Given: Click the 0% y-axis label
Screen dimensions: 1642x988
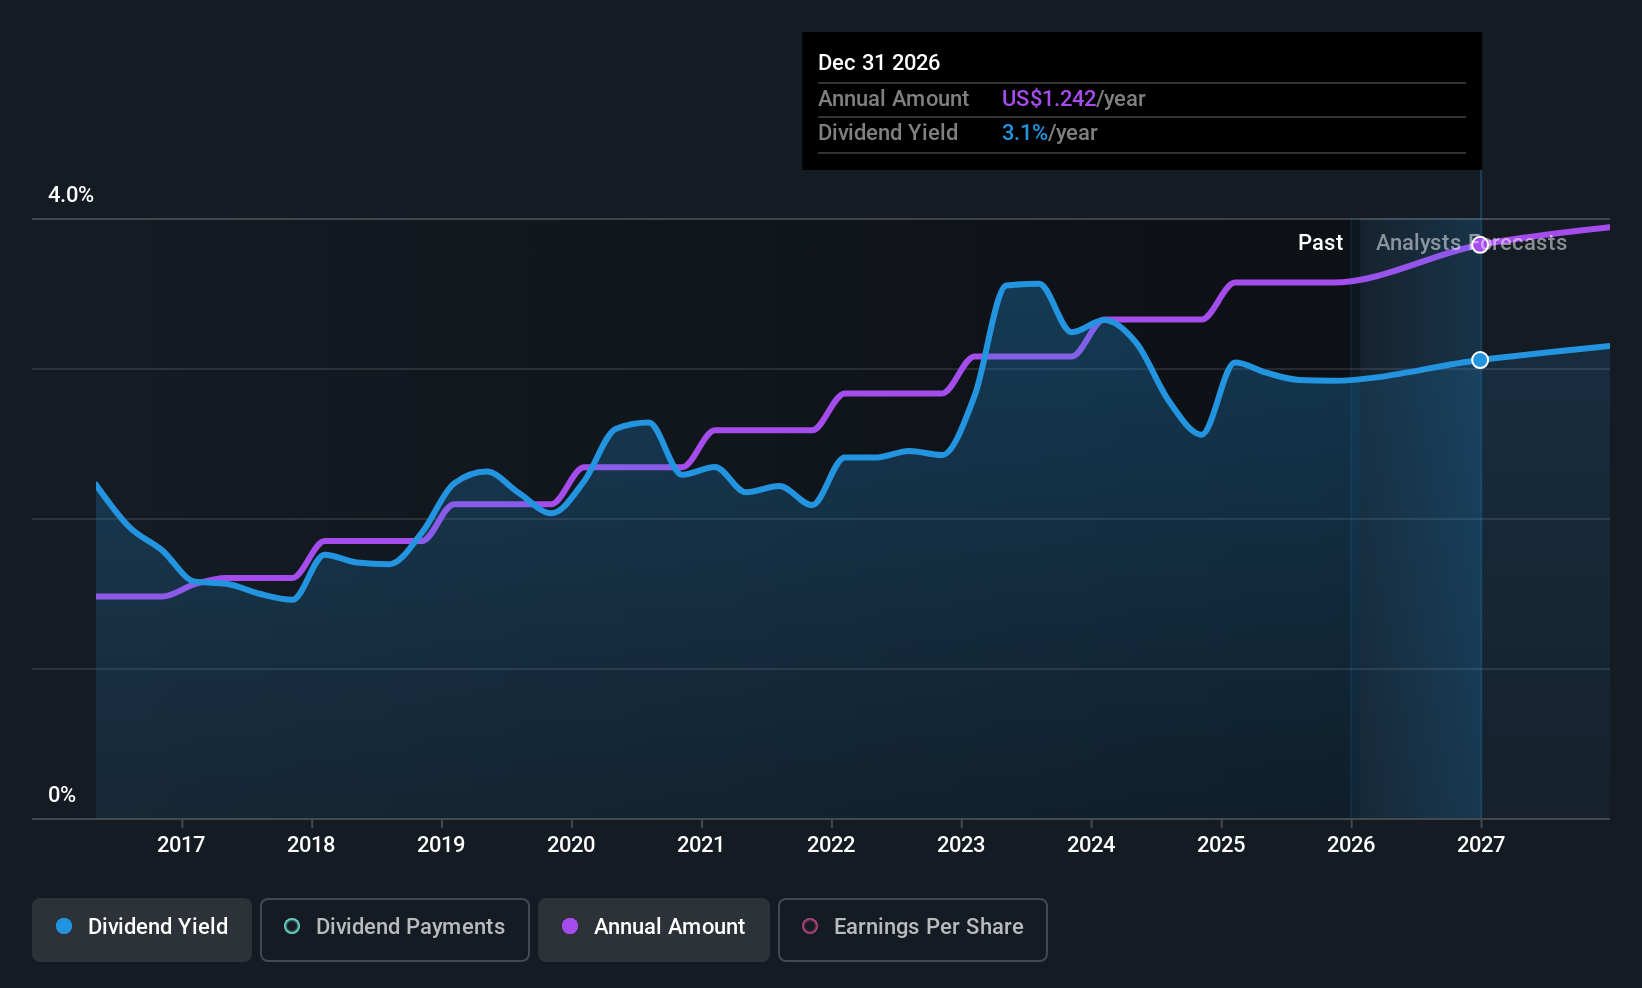Looking at the screenshot, I should tap(62, 795).
